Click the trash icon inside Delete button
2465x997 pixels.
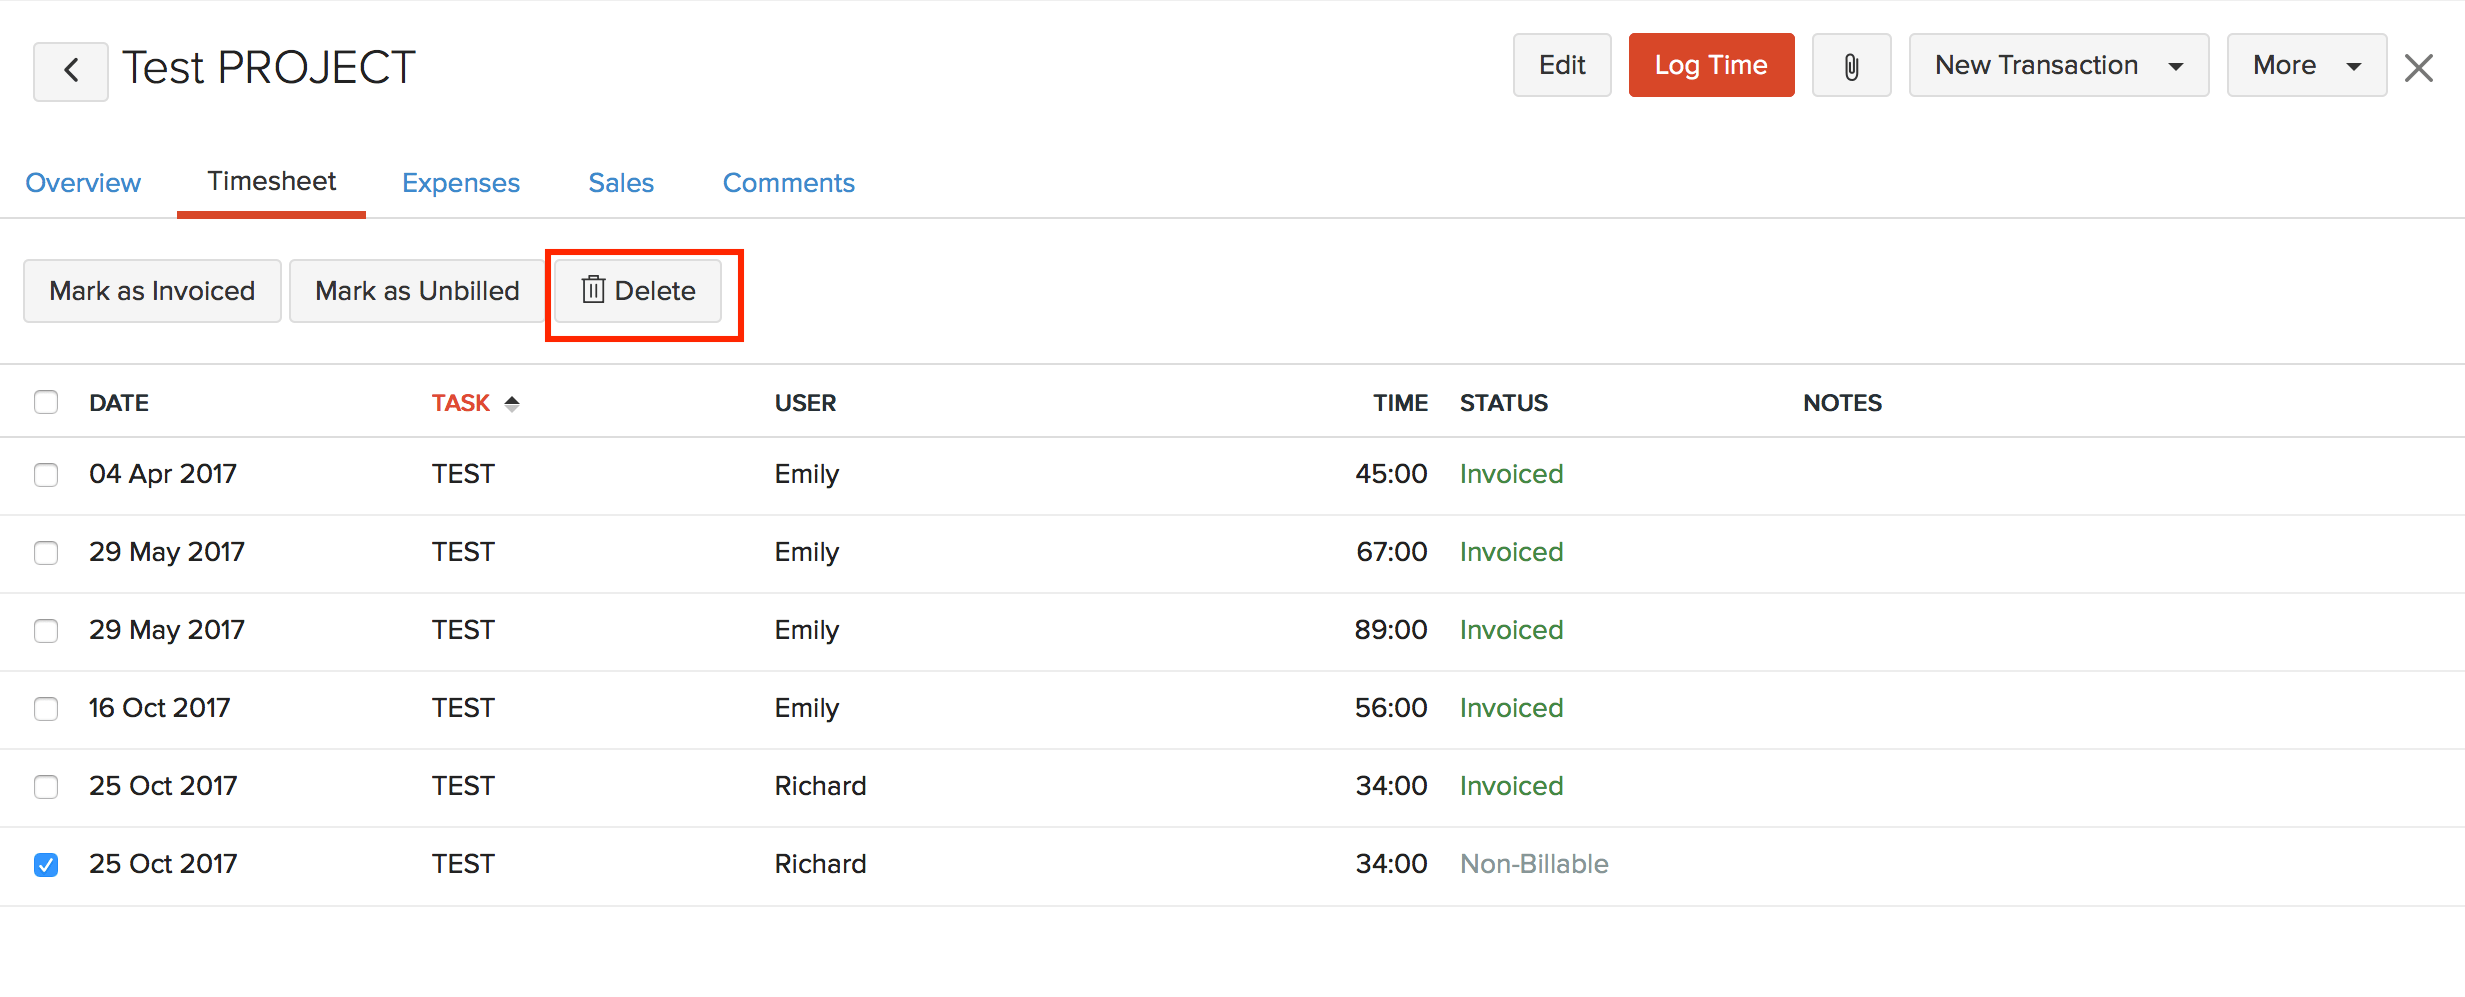tap(592, 290)
